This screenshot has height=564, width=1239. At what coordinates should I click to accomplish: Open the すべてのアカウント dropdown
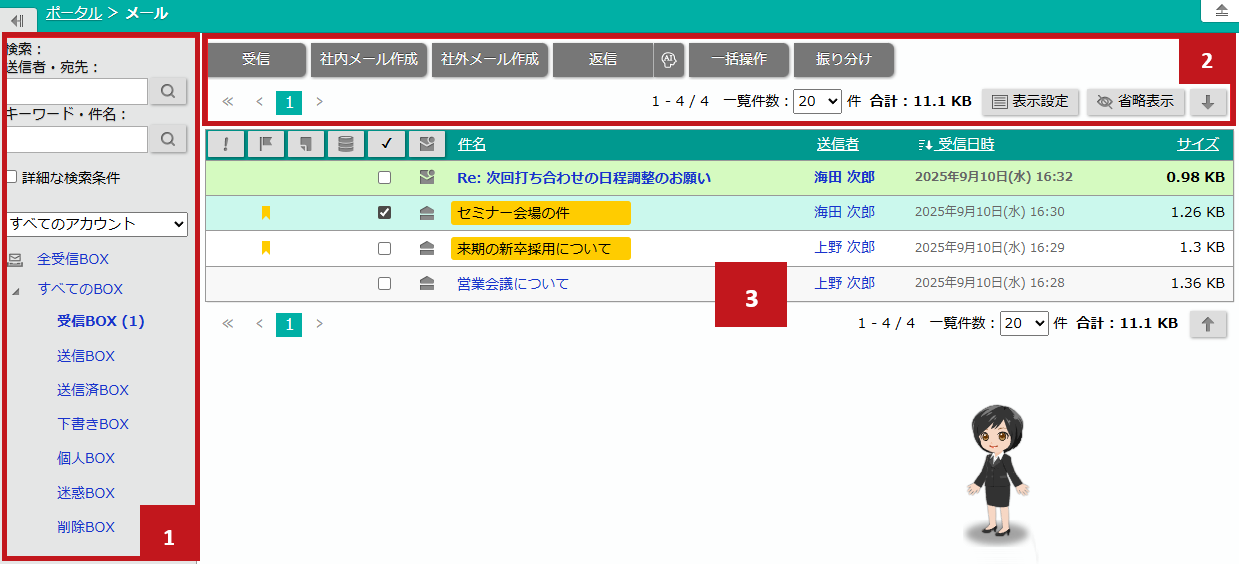[x=97, y=224]
